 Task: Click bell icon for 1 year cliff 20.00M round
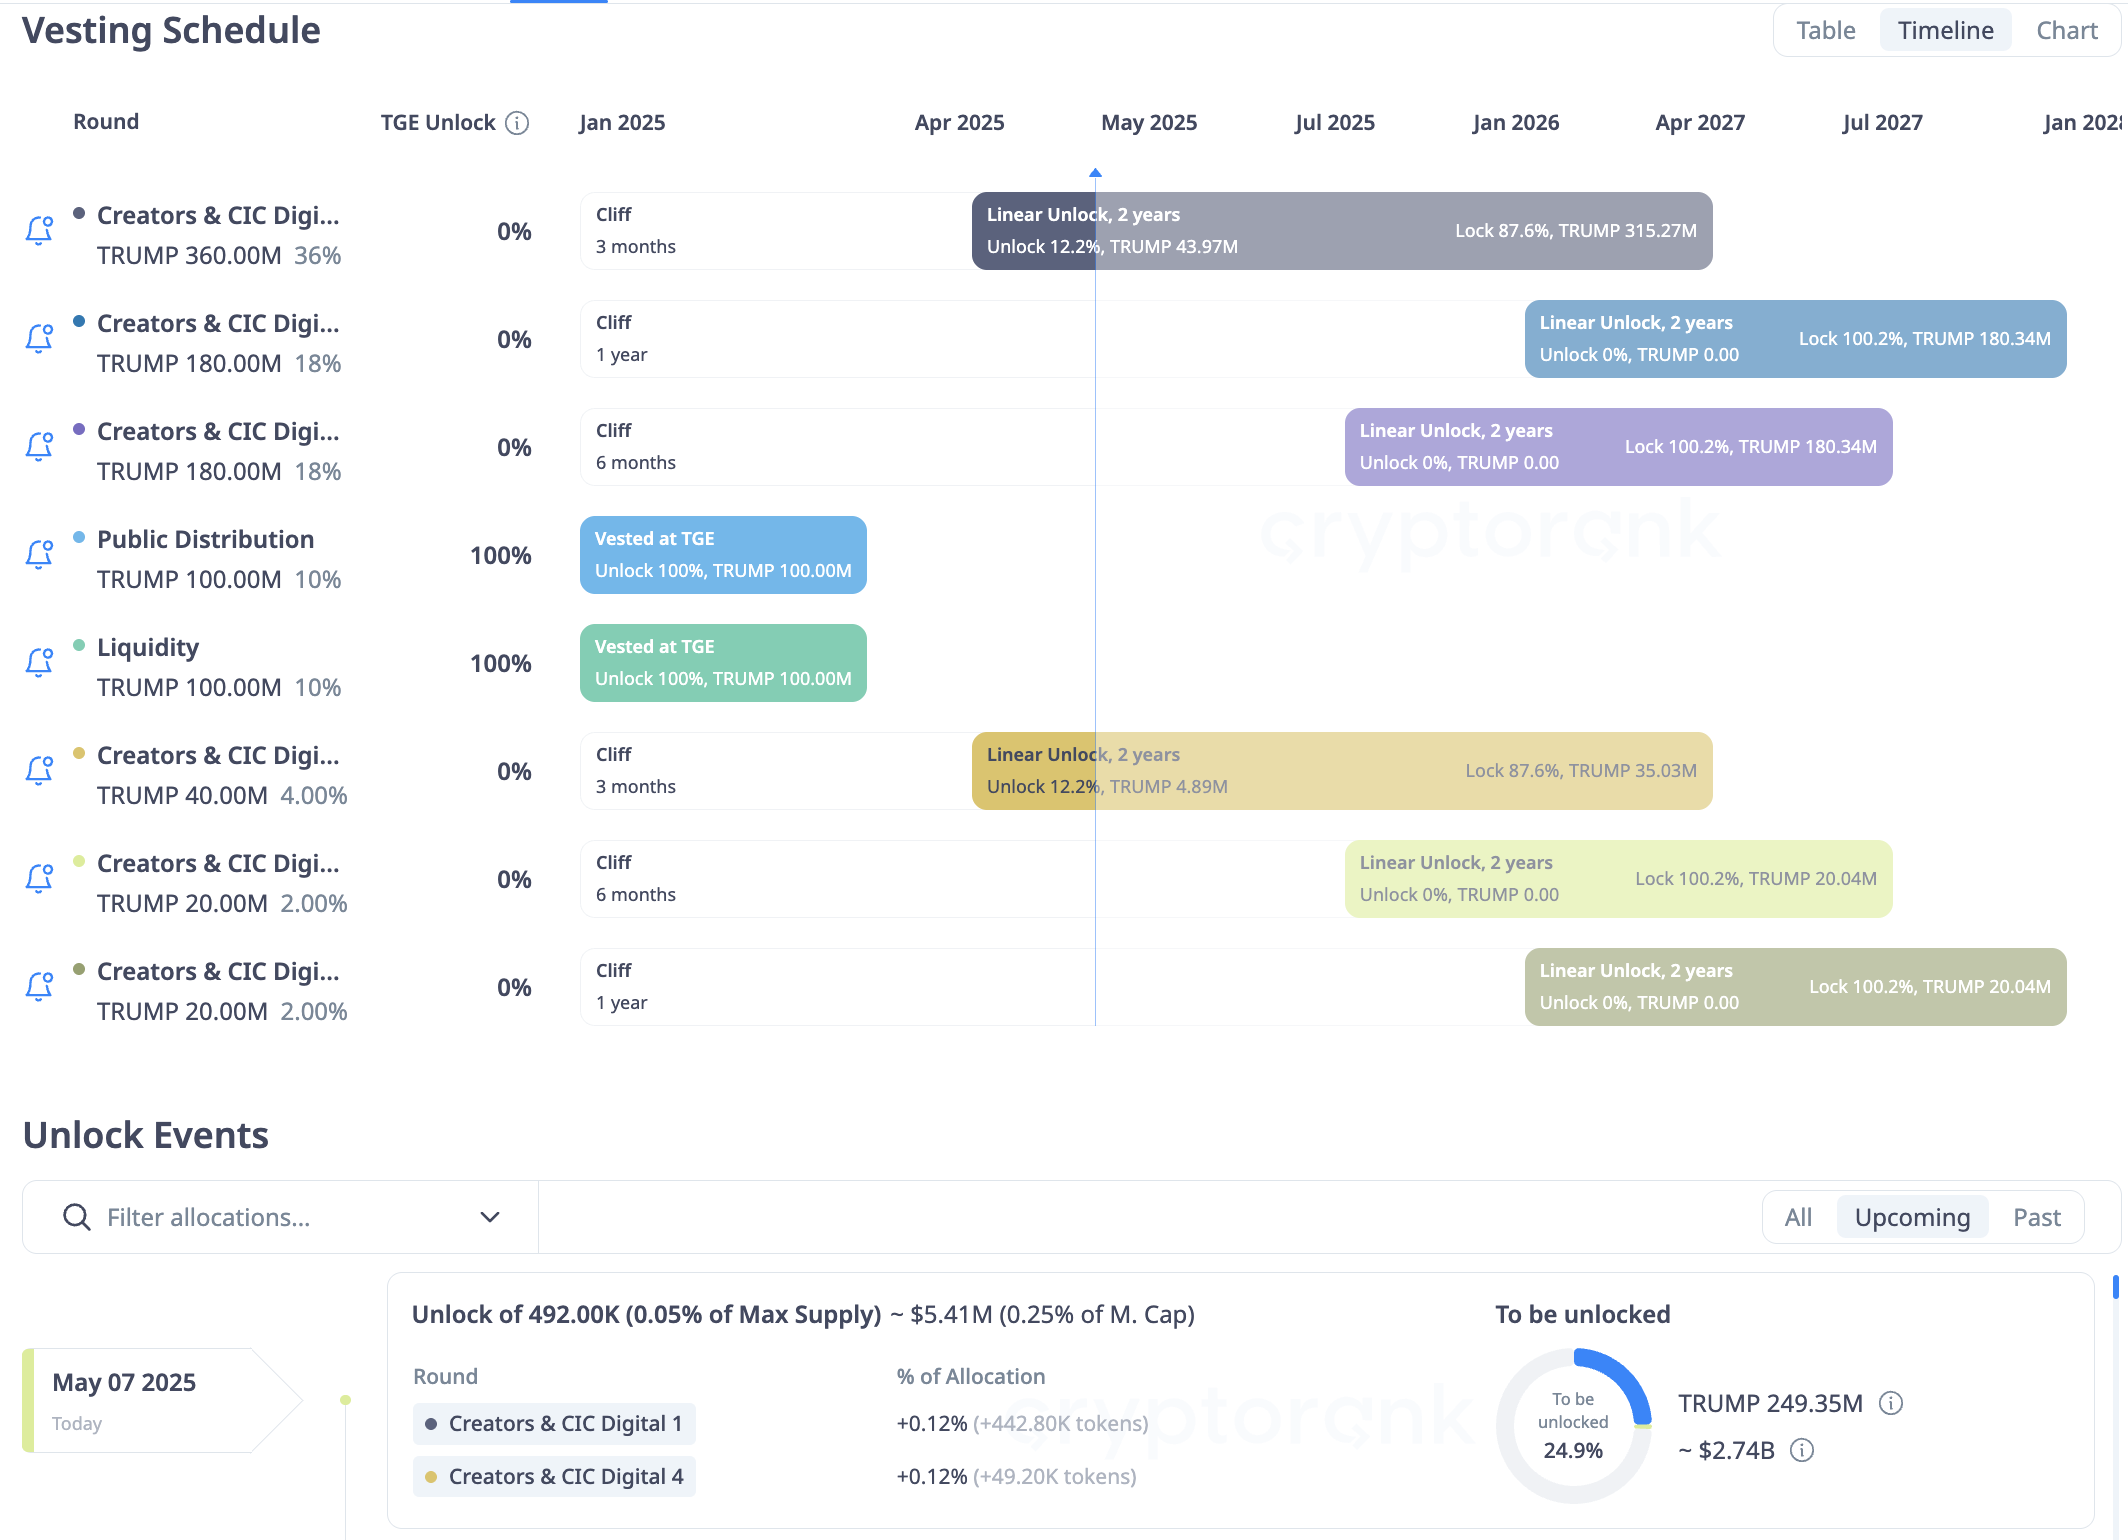click(x=39, y=987)
